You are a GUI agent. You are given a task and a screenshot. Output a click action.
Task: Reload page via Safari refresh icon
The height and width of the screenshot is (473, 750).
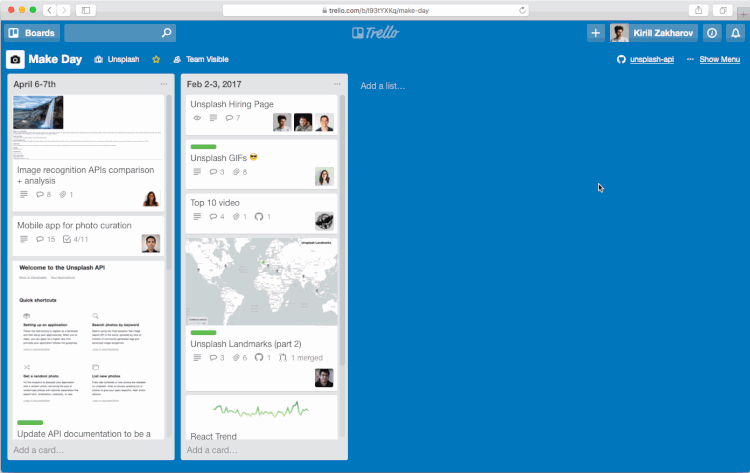pos(522,10)
